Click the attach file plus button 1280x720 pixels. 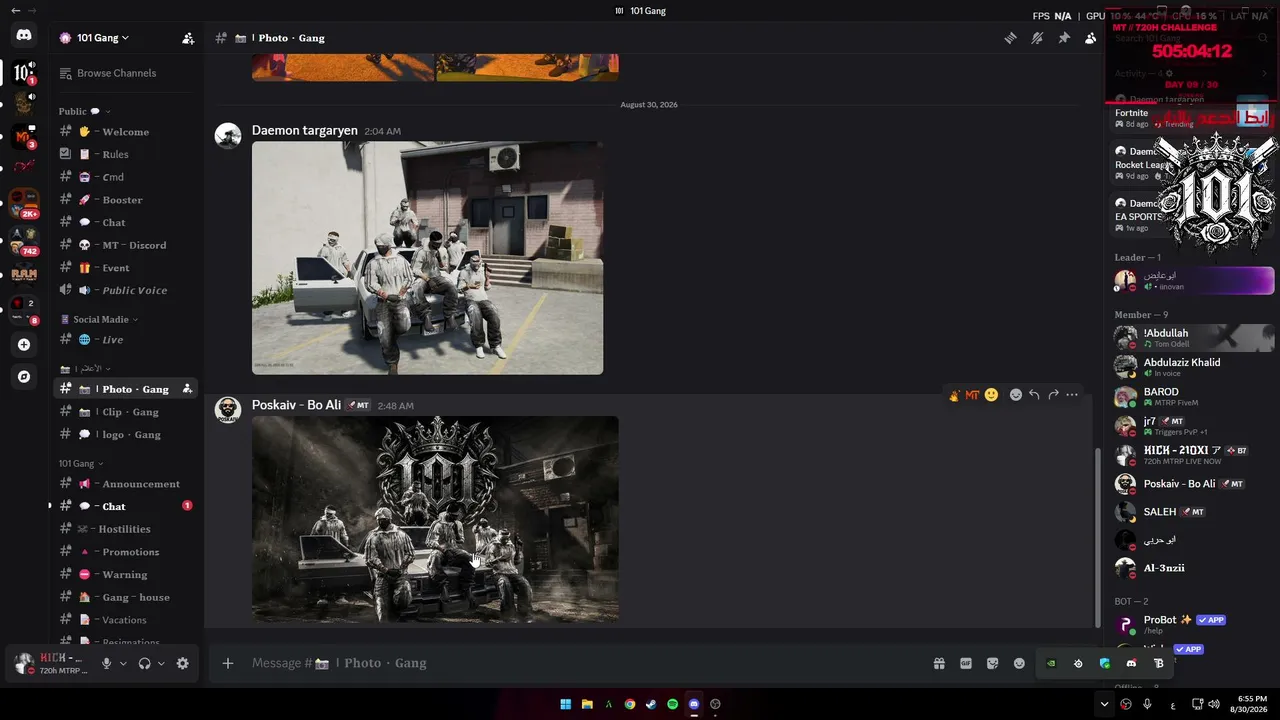[228, 663]
